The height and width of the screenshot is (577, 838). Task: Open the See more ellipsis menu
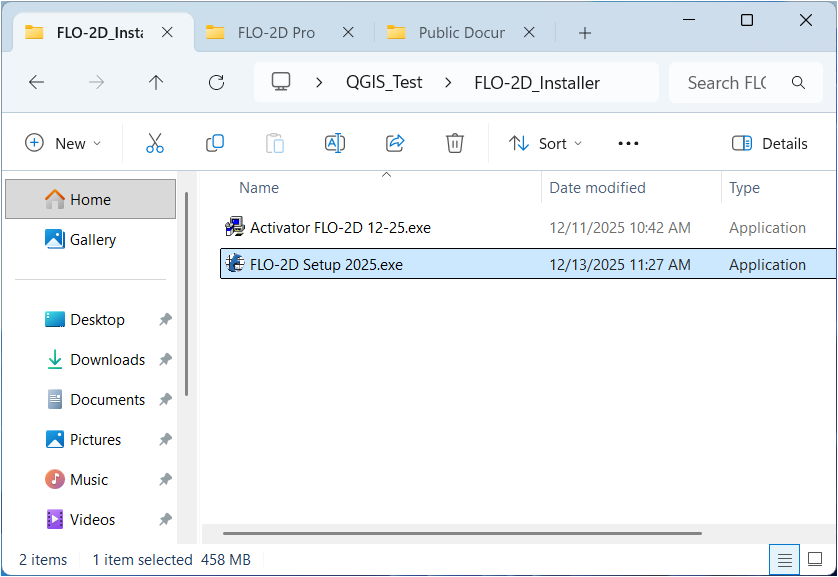tap(628, 143)
